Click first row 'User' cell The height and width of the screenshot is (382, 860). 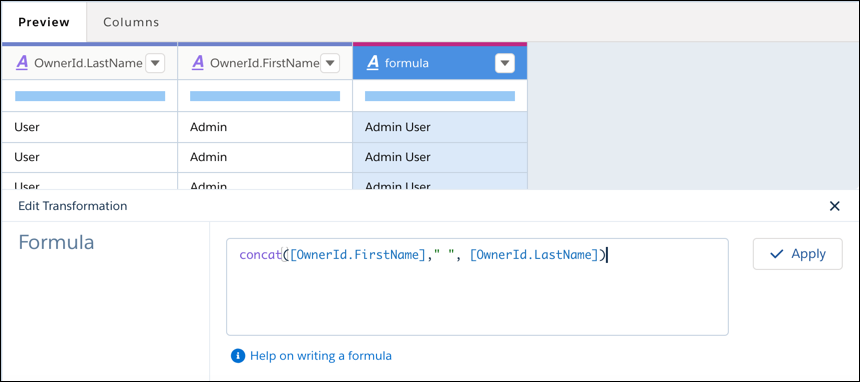(89, 127)
